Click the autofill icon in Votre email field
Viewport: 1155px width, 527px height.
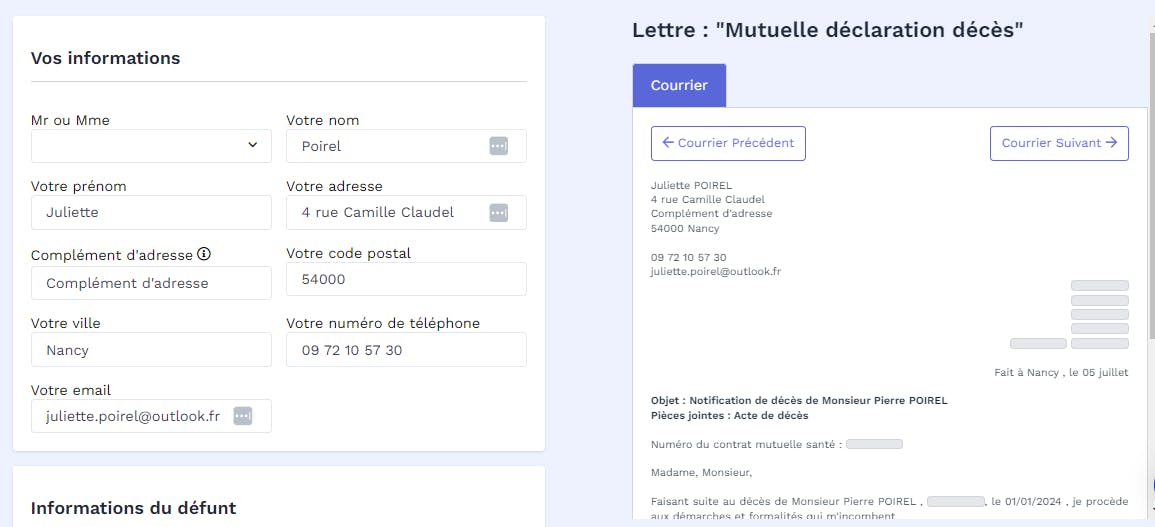(x=243, y=416)
